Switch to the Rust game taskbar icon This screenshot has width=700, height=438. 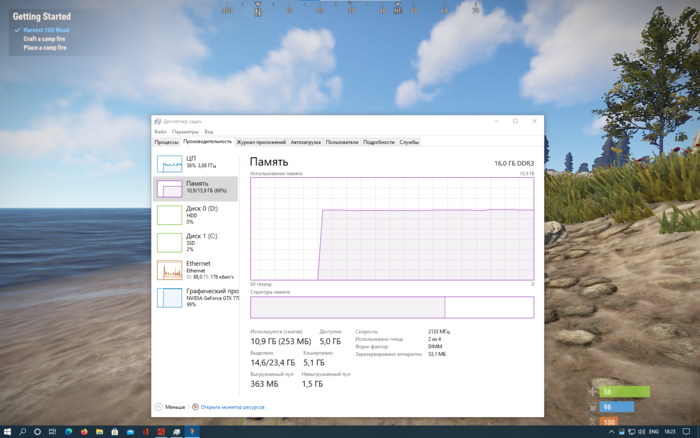161,432
